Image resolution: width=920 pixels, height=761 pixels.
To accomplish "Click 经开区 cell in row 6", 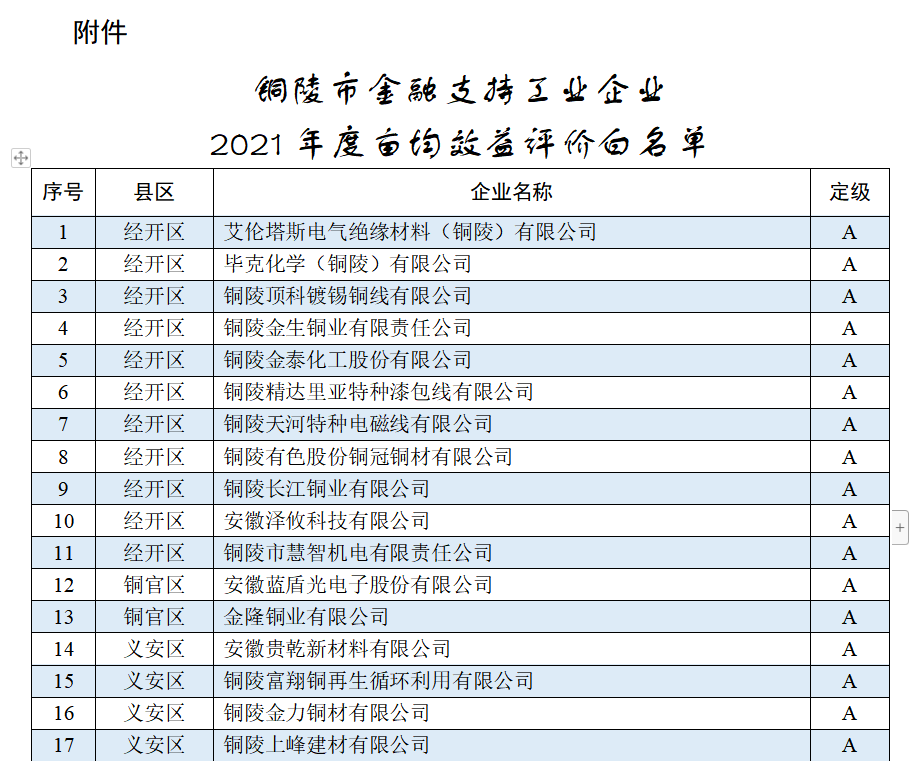I will click(x=154, y=392).
